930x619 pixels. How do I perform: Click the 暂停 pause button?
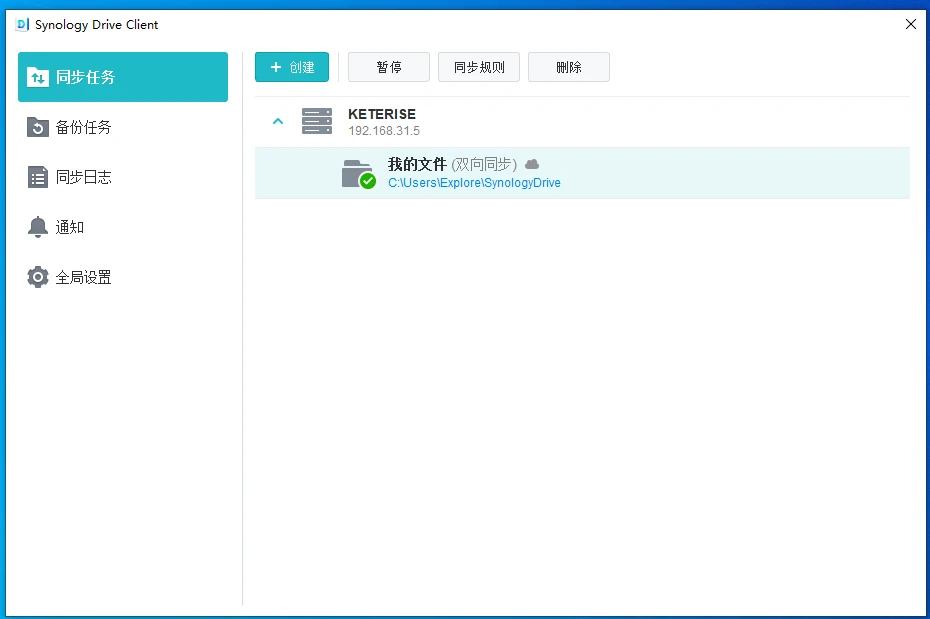(x=389, y=67)
